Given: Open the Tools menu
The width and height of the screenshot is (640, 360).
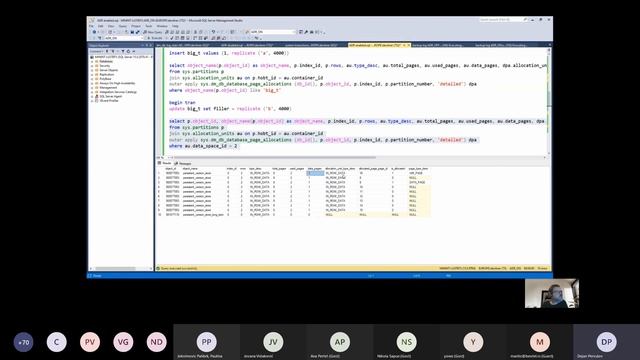Looking at the screenshot, I should coord(149,26).
